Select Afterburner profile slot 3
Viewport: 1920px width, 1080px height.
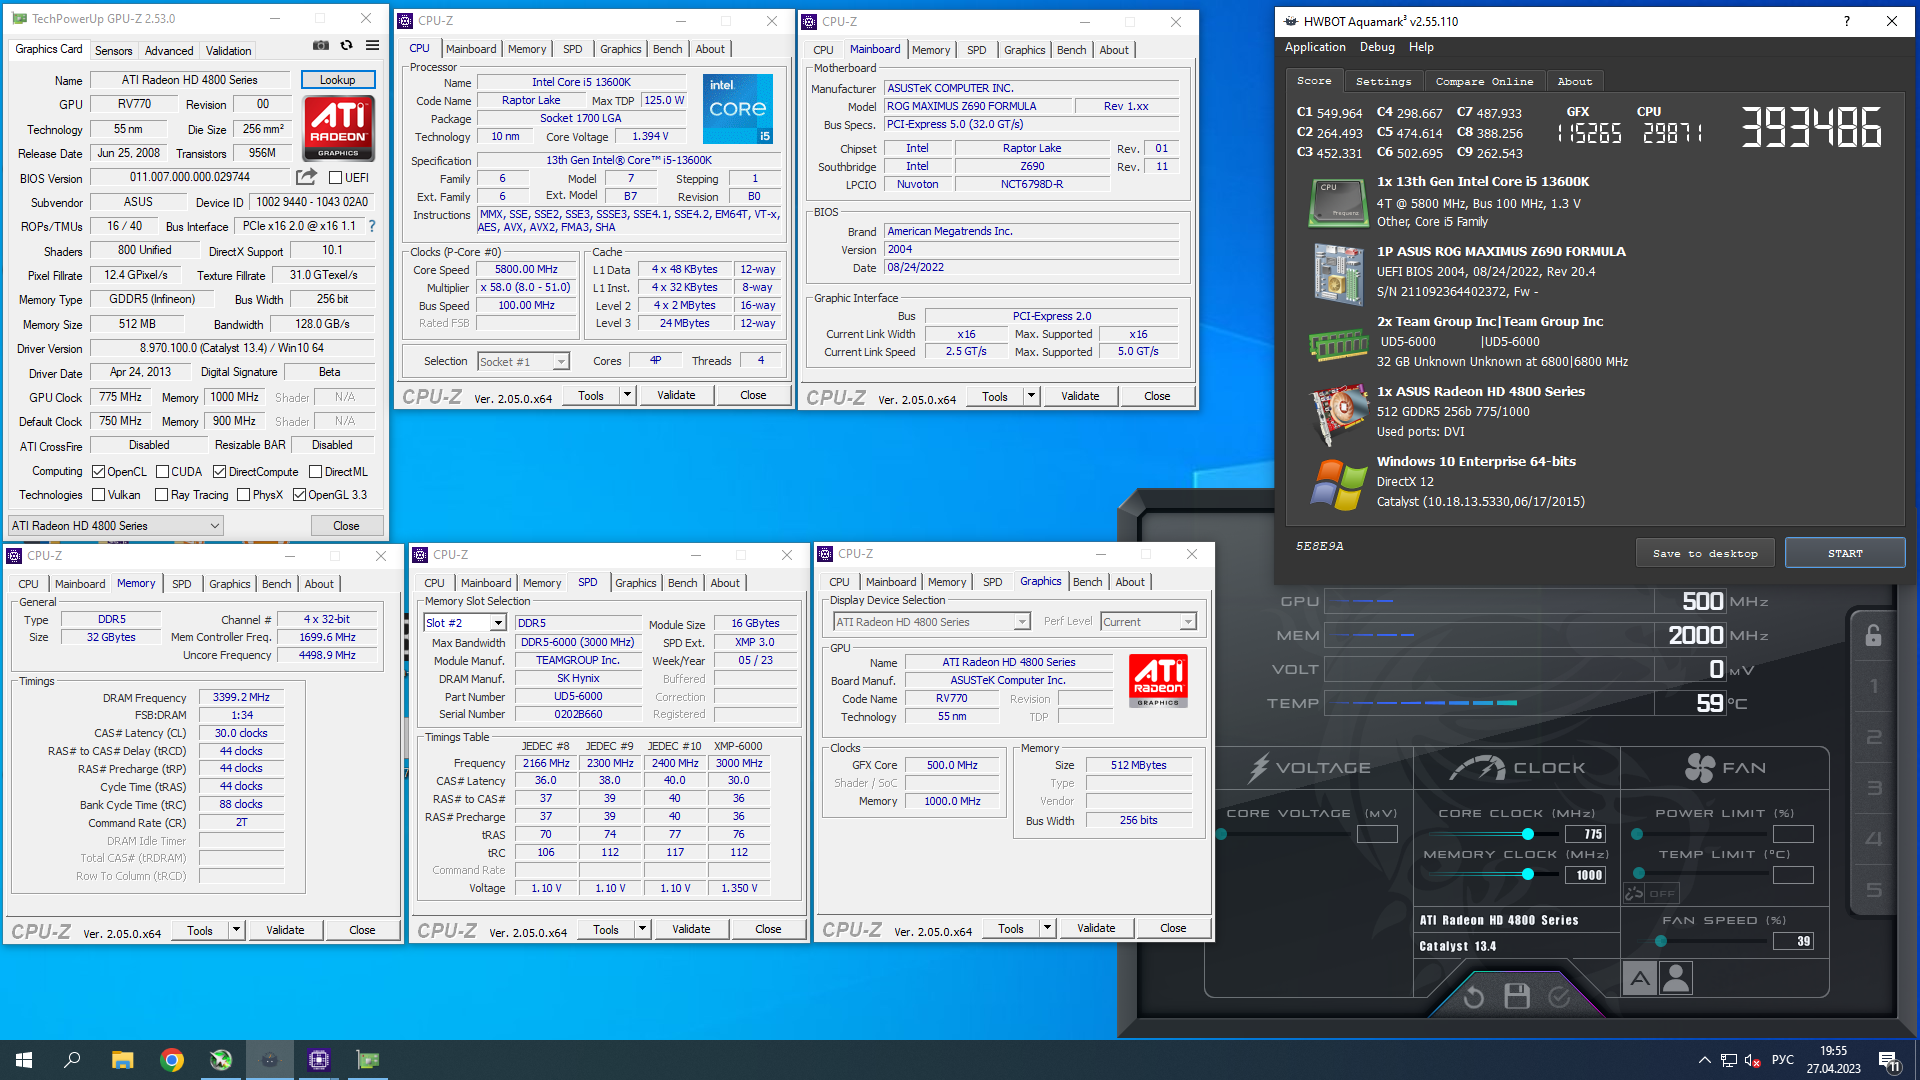coord(1873,788)
